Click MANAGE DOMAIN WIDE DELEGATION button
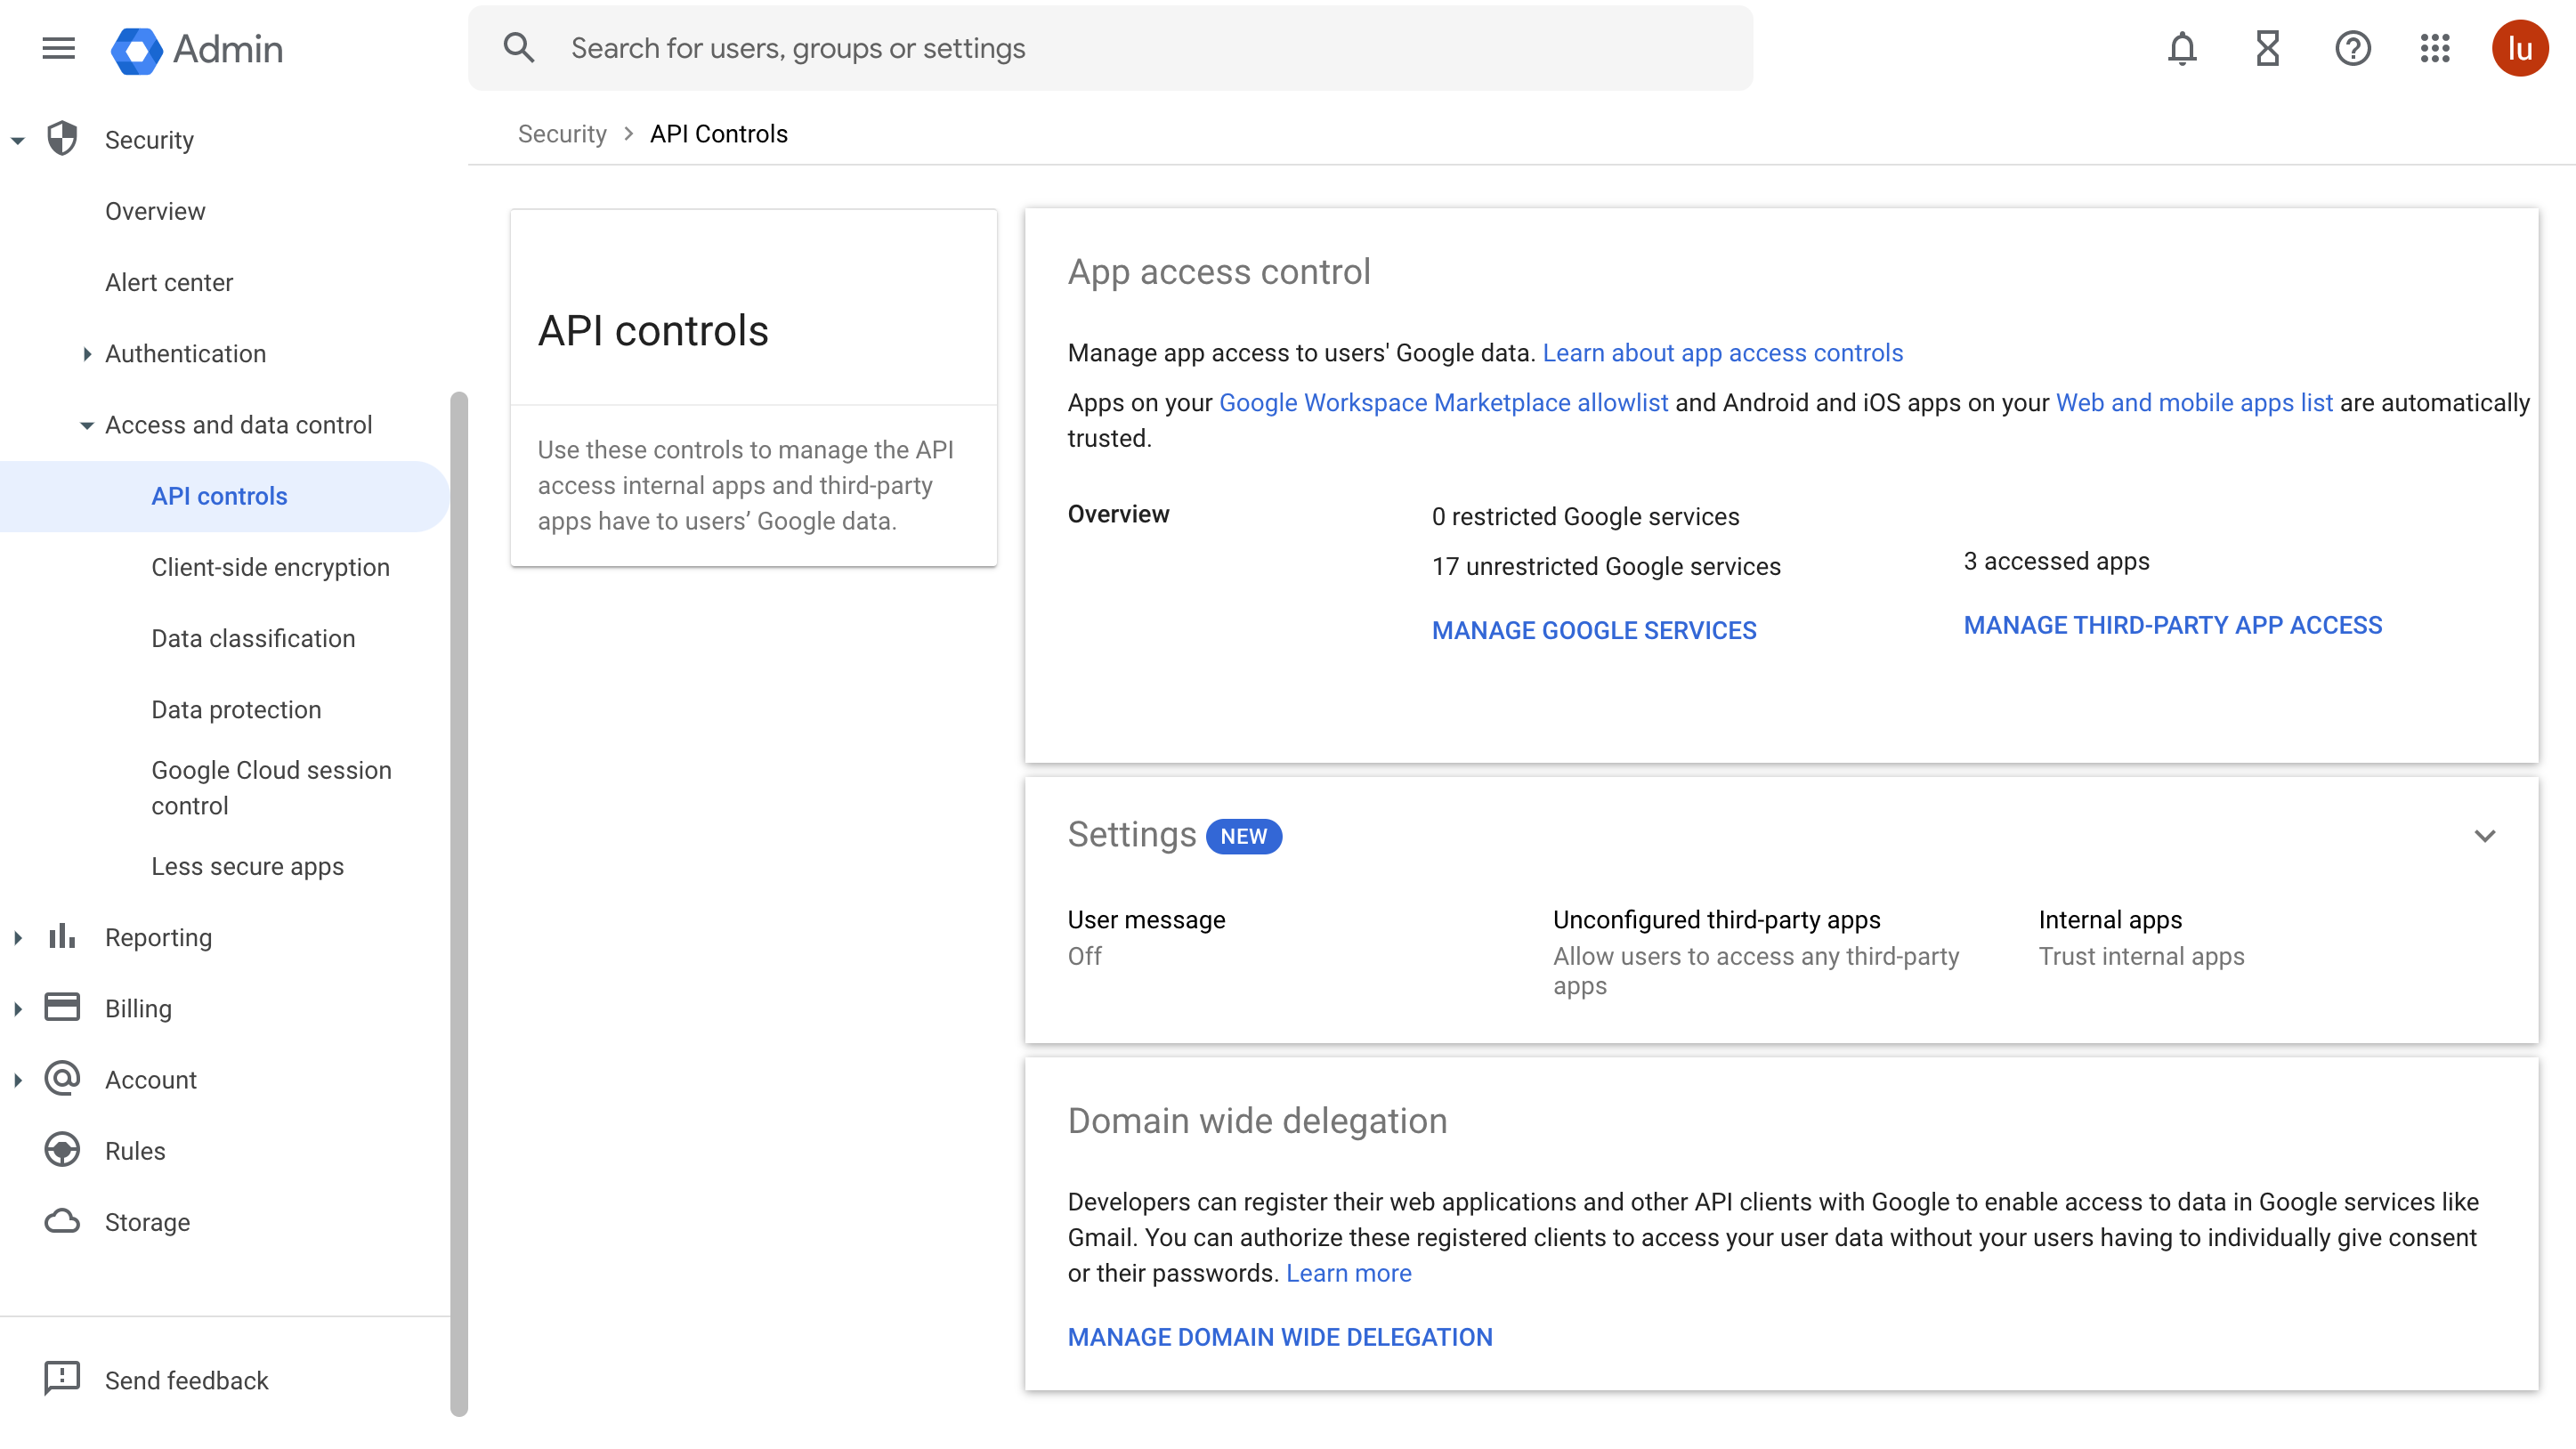The height and width of the screenshot is (1449, 2576). pyautogui.click(x=1279, y=1338)
